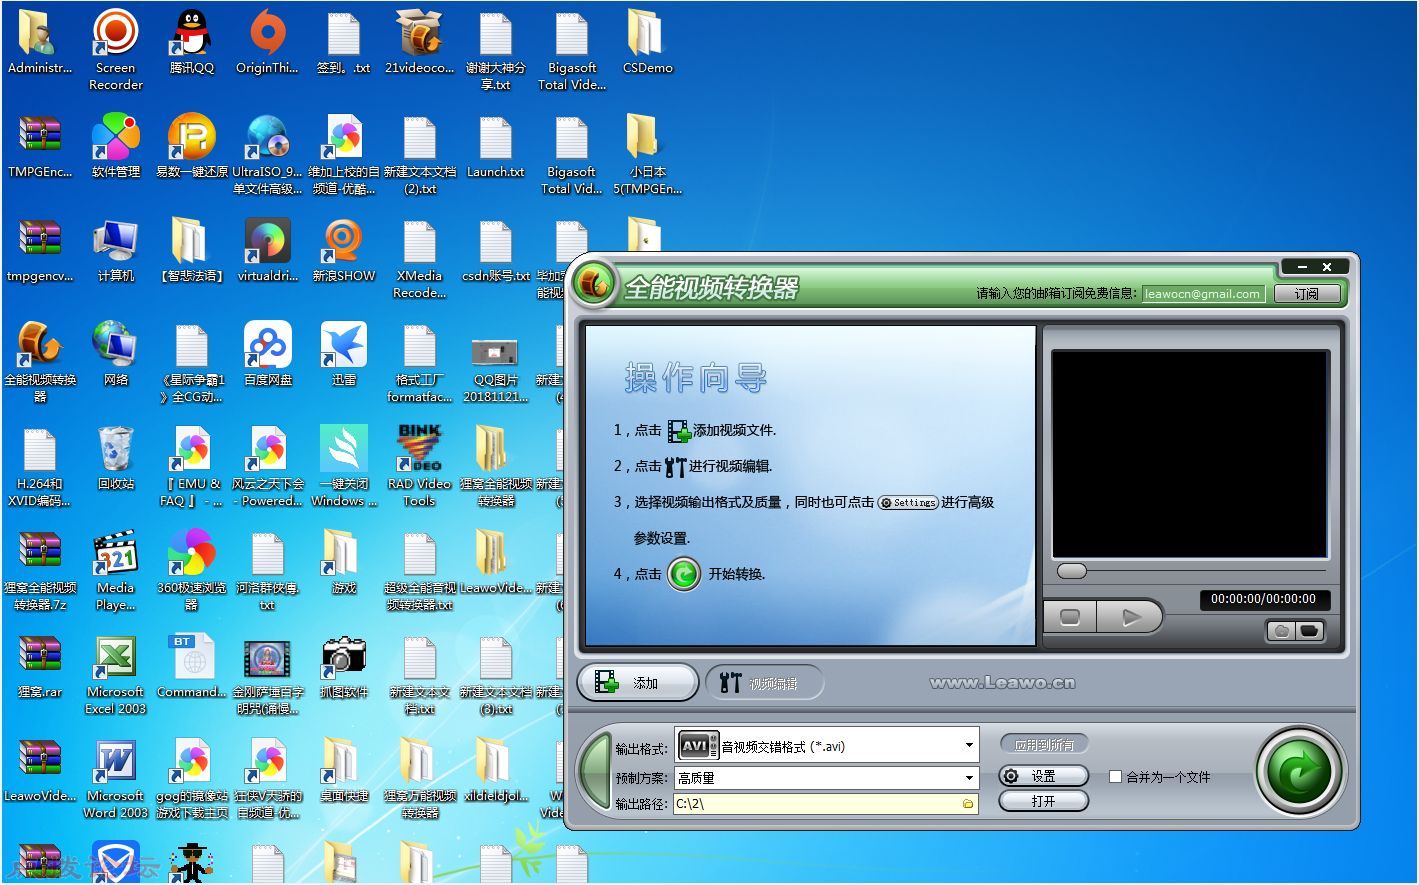This screenshot has width=1419, height=885.
Task: Open RAD Video Tools icon
Action: click(419, 466)
